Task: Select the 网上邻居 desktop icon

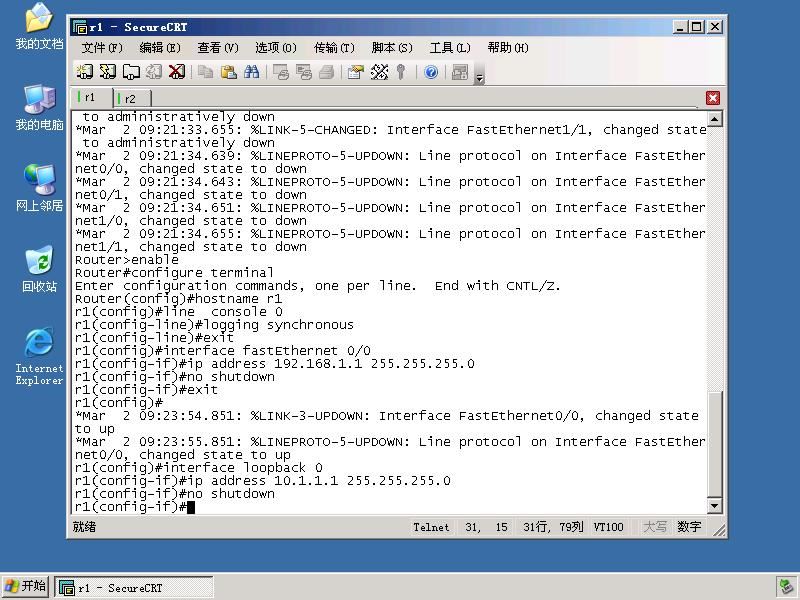Action: point(39,188)
